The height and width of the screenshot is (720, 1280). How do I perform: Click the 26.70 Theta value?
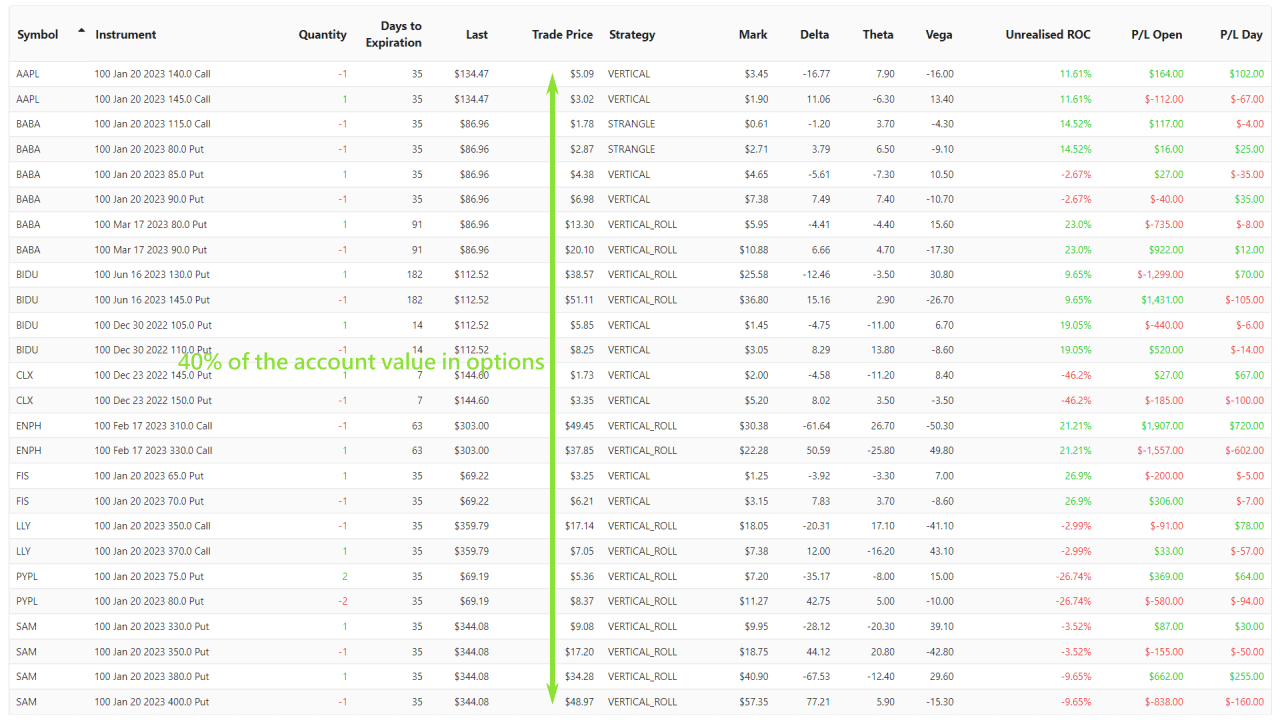883,426
